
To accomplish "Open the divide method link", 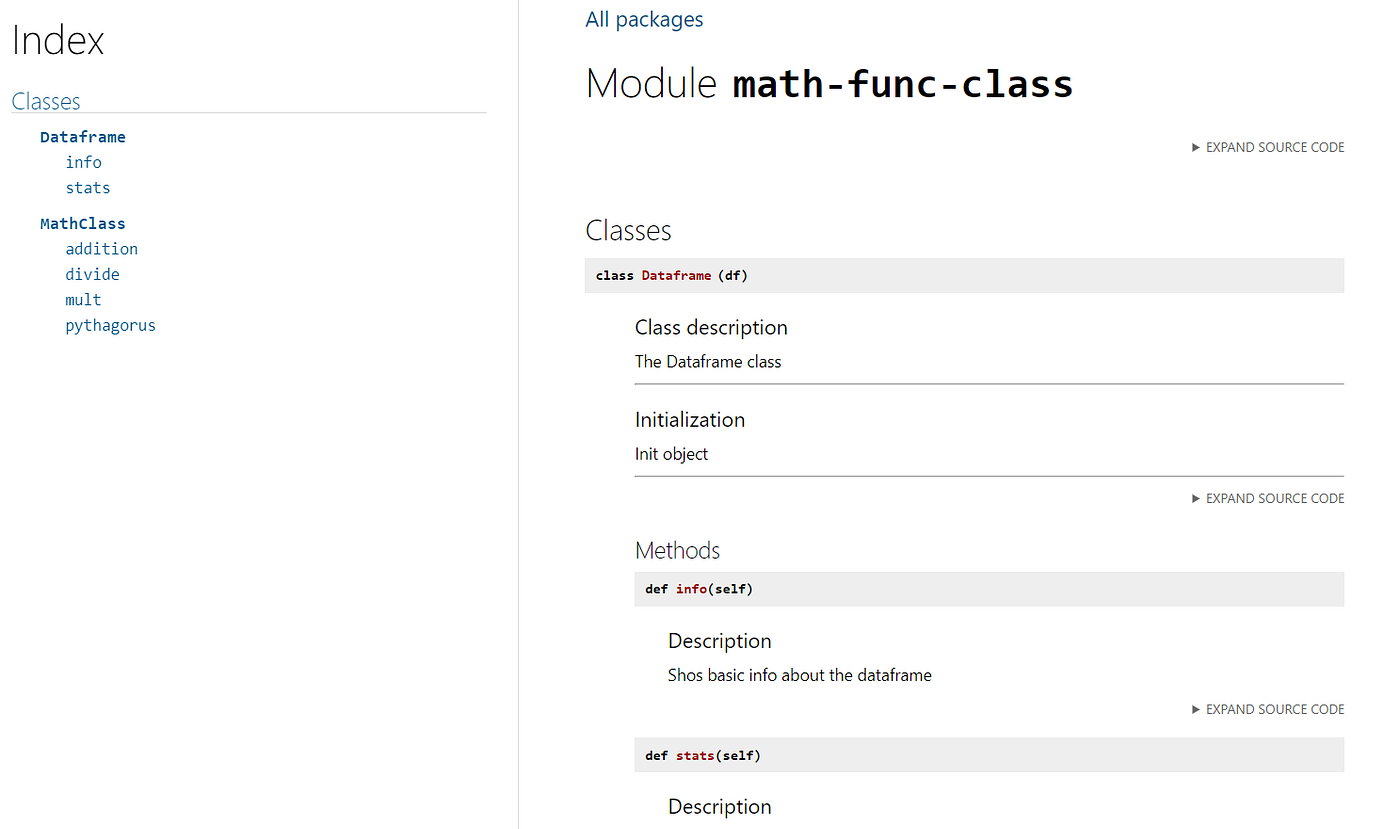I will pyautogui.click(x=93, y=274).
